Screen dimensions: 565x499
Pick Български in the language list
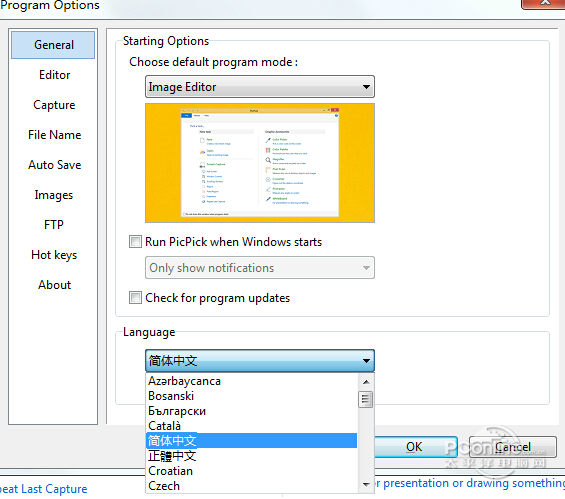[x=252, y=411]
